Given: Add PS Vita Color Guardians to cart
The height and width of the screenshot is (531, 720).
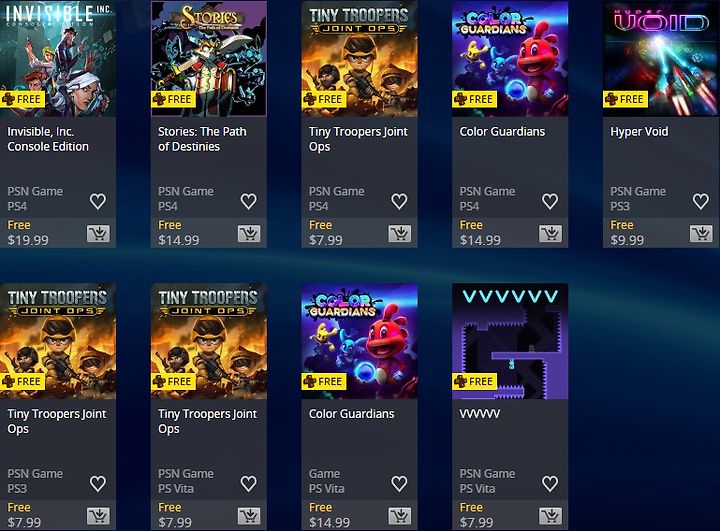Looking at the screenshot, I should click(399, 516).
